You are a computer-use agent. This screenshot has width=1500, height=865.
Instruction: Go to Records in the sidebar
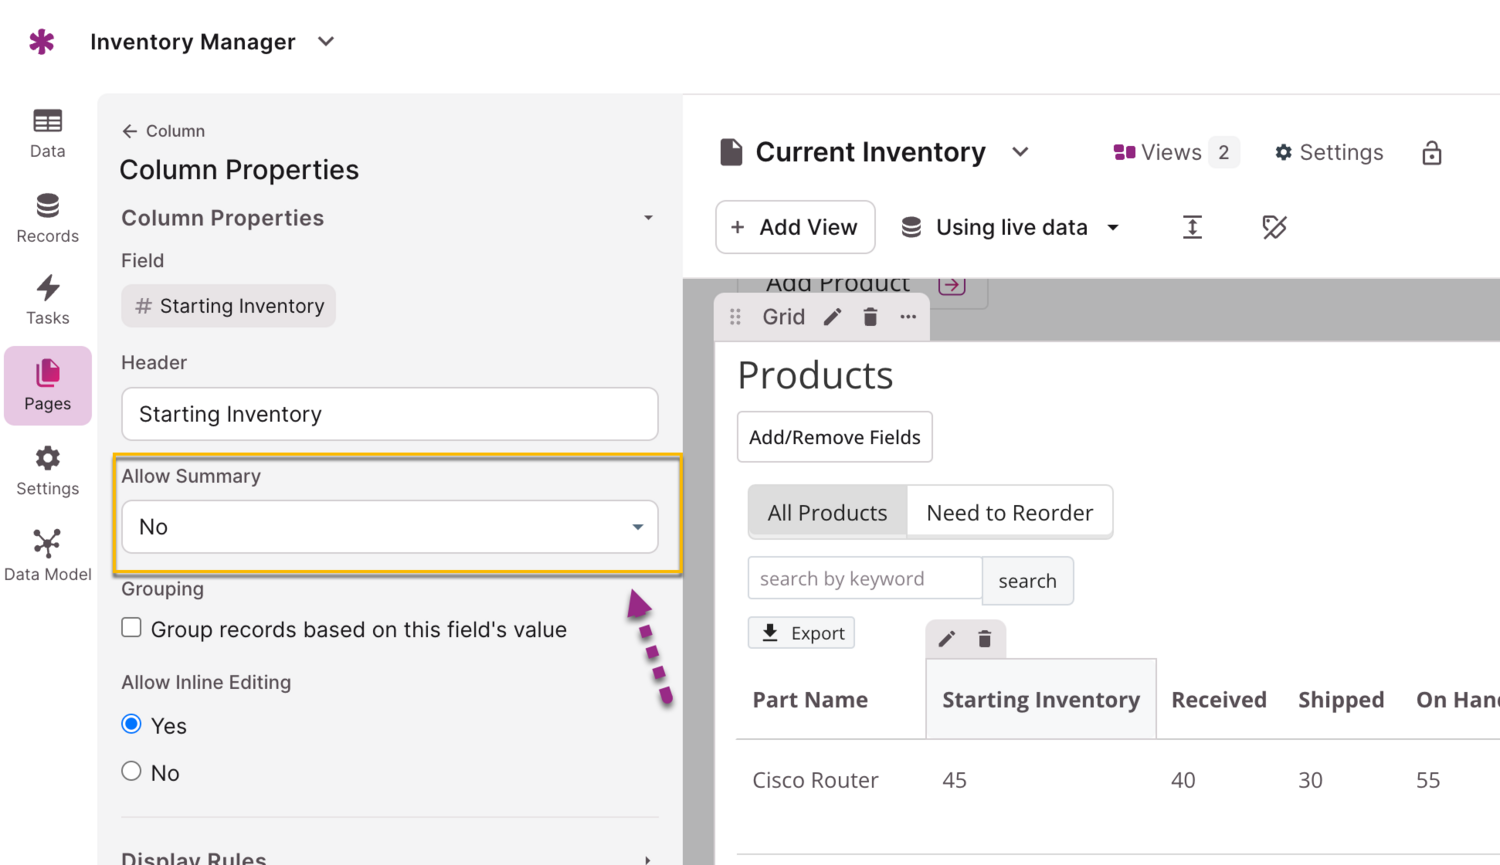click(47, 218)
